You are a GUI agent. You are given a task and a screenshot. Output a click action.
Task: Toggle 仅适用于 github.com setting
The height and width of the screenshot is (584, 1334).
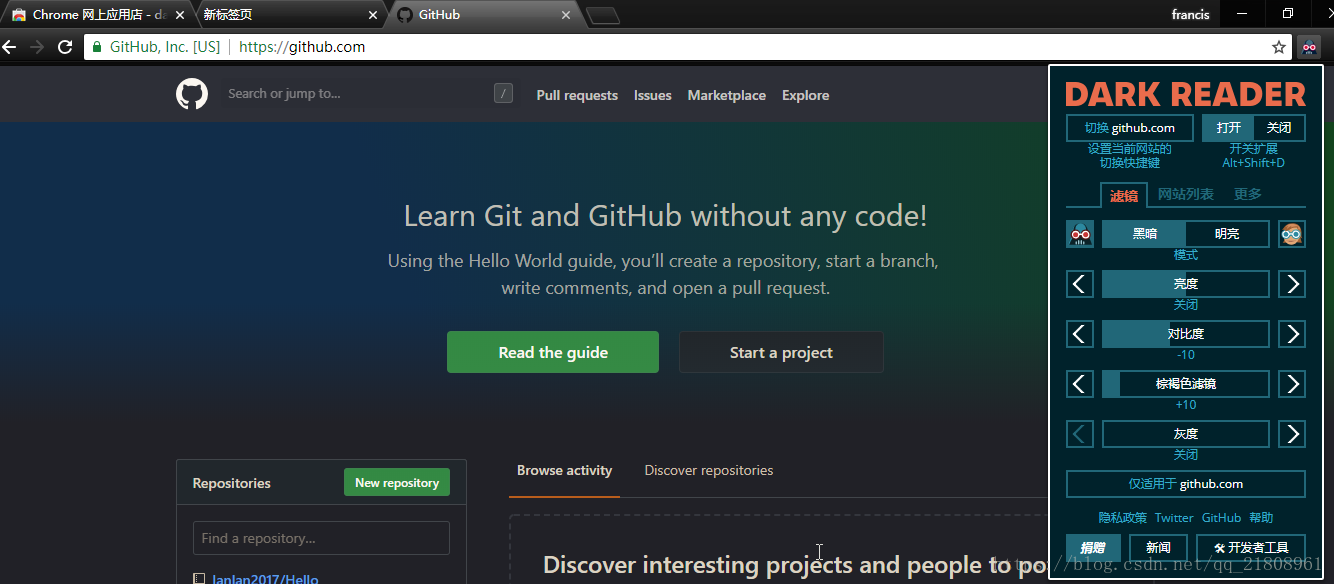click(x=1186, y=484)
